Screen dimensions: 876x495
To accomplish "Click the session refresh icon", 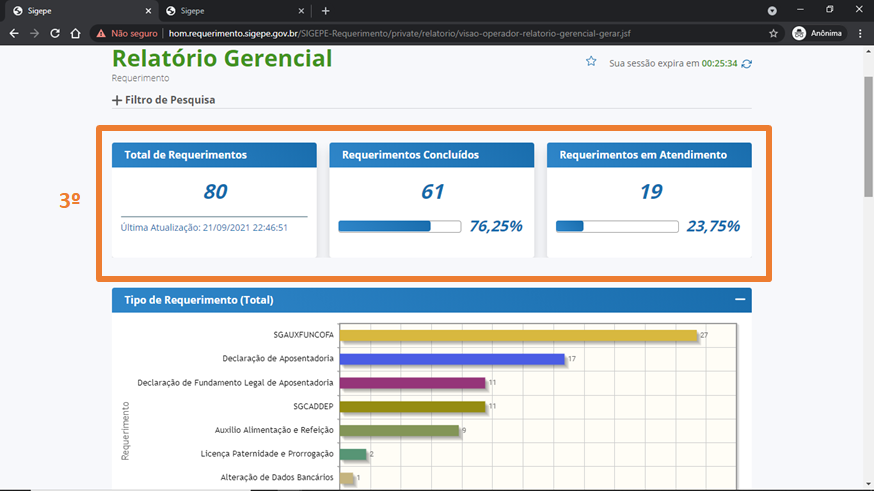I will [x=747, y=63].
